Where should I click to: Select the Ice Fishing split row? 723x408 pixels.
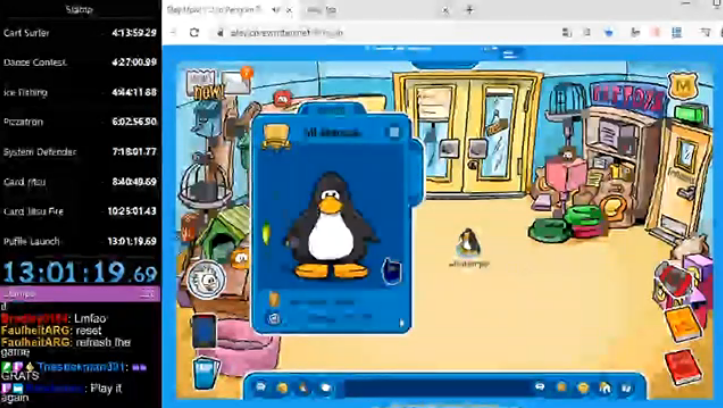click(80, 92)
